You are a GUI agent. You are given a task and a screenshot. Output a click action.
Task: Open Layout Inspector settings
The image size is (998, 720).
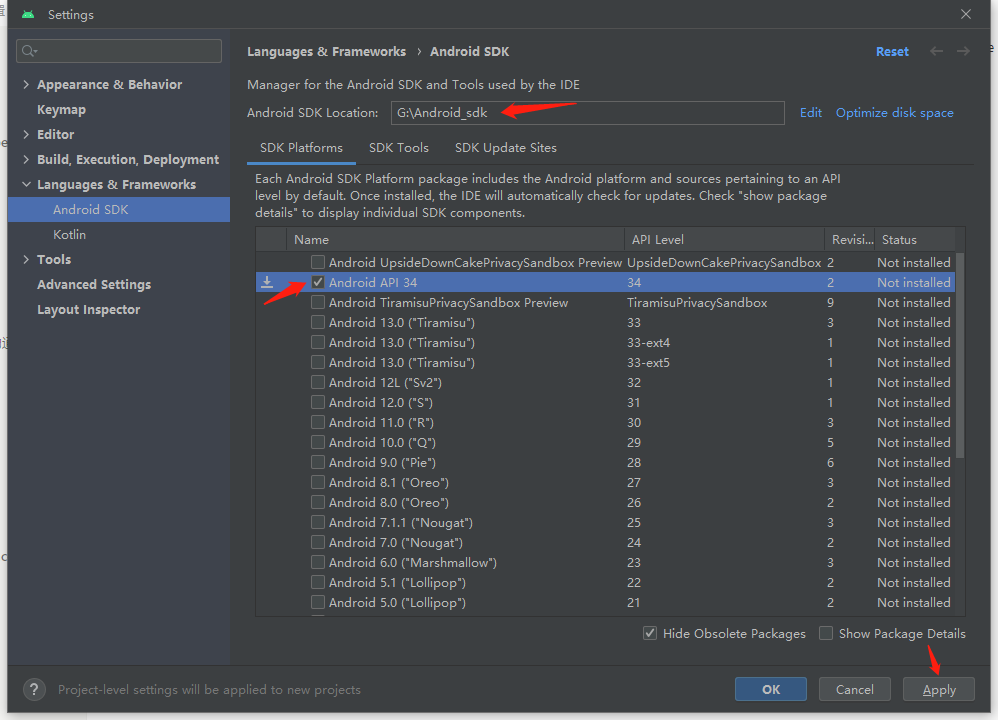point(88,309)
